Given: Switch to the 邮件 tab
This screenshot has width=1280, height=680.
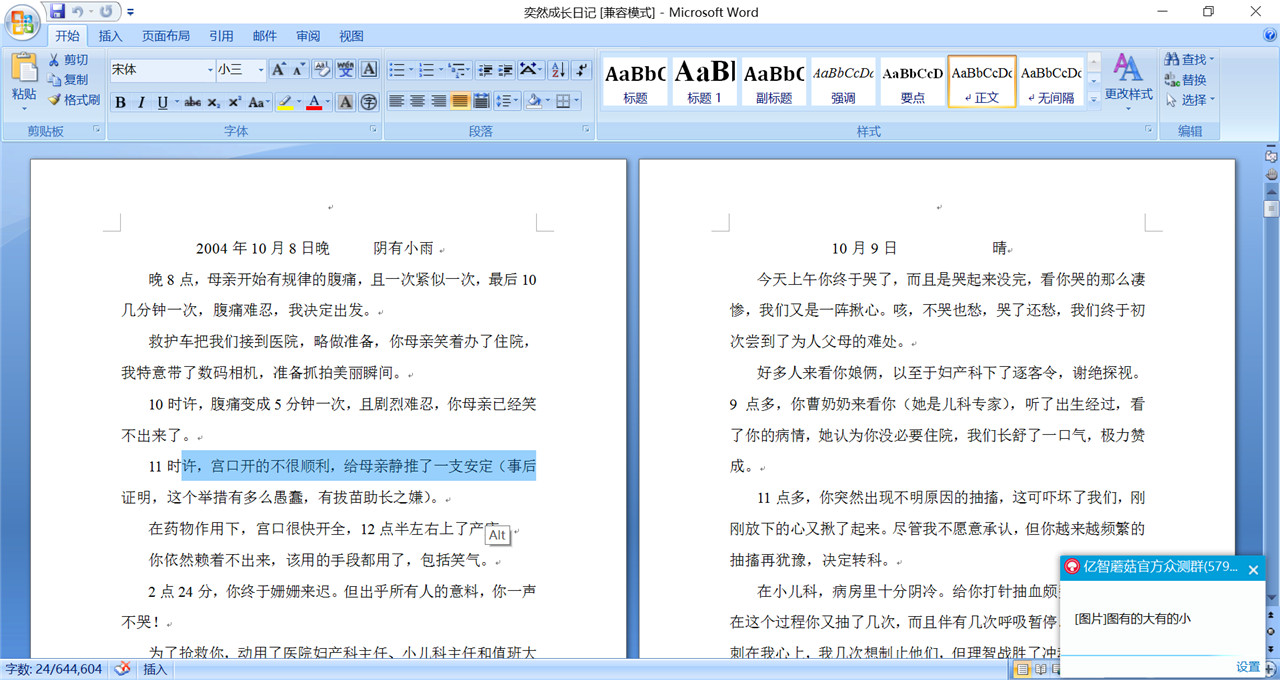Looking at the screenshot, I should tap(265, 36).
